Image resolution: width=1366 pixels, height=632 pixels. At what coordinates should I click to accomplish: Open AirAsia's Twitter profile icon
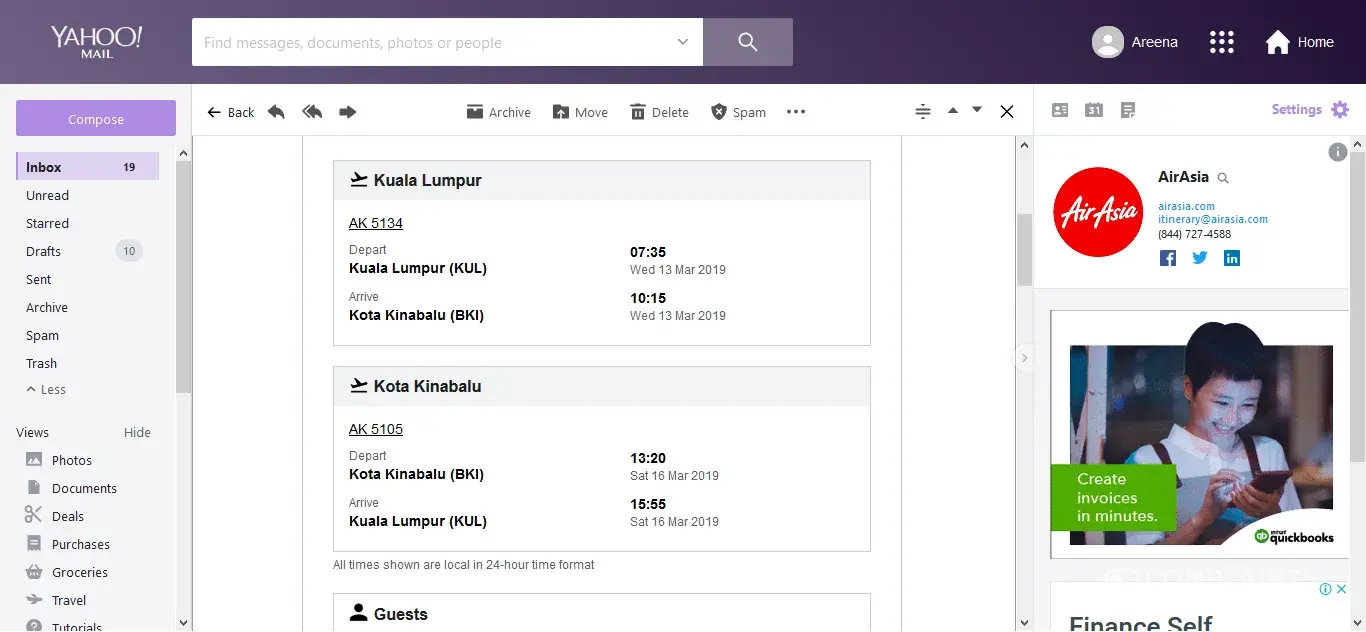click(1200, 258)
